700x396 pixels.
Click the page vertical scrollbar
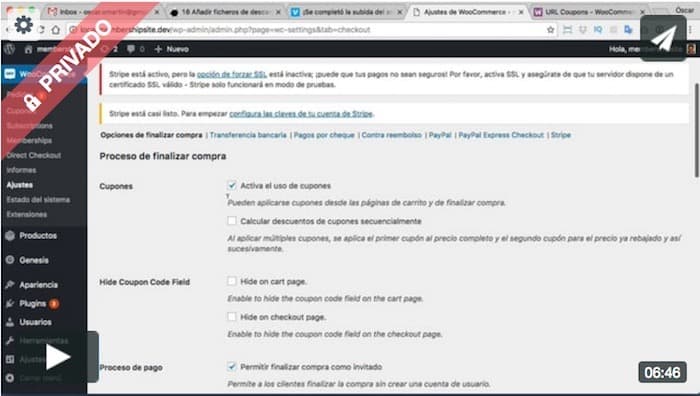click(x=696, y=130)
